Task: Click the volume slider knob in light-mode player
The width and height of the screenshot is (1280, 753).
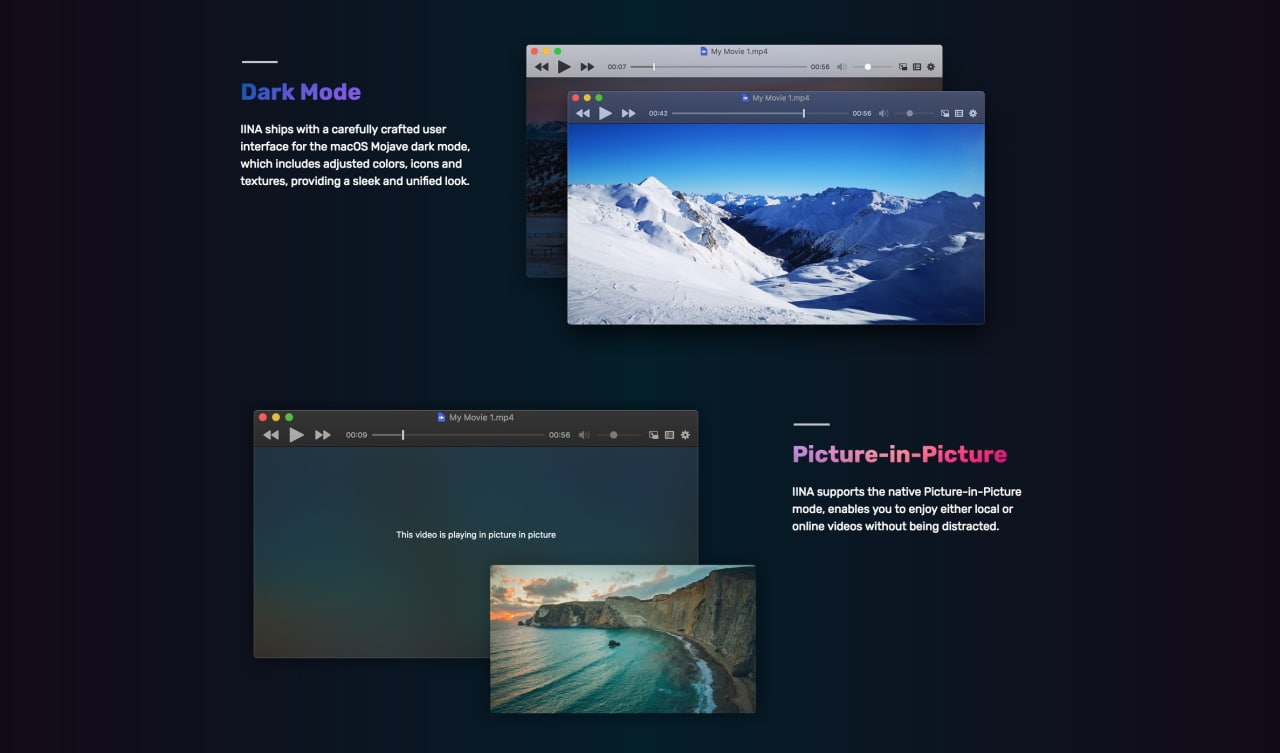Action: [868, 67]
